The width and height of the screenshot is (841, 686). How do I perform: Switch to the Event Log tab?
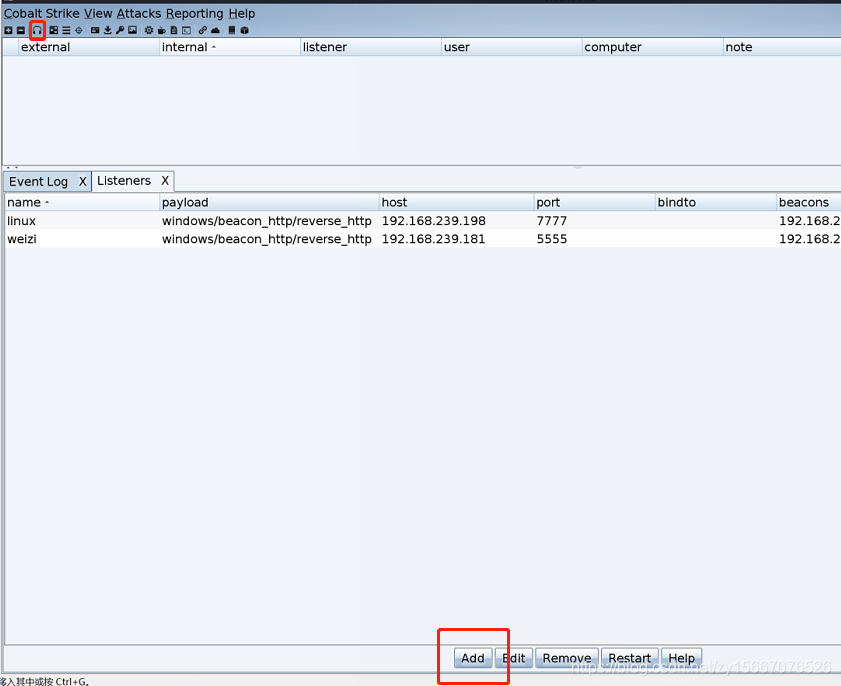39,181
